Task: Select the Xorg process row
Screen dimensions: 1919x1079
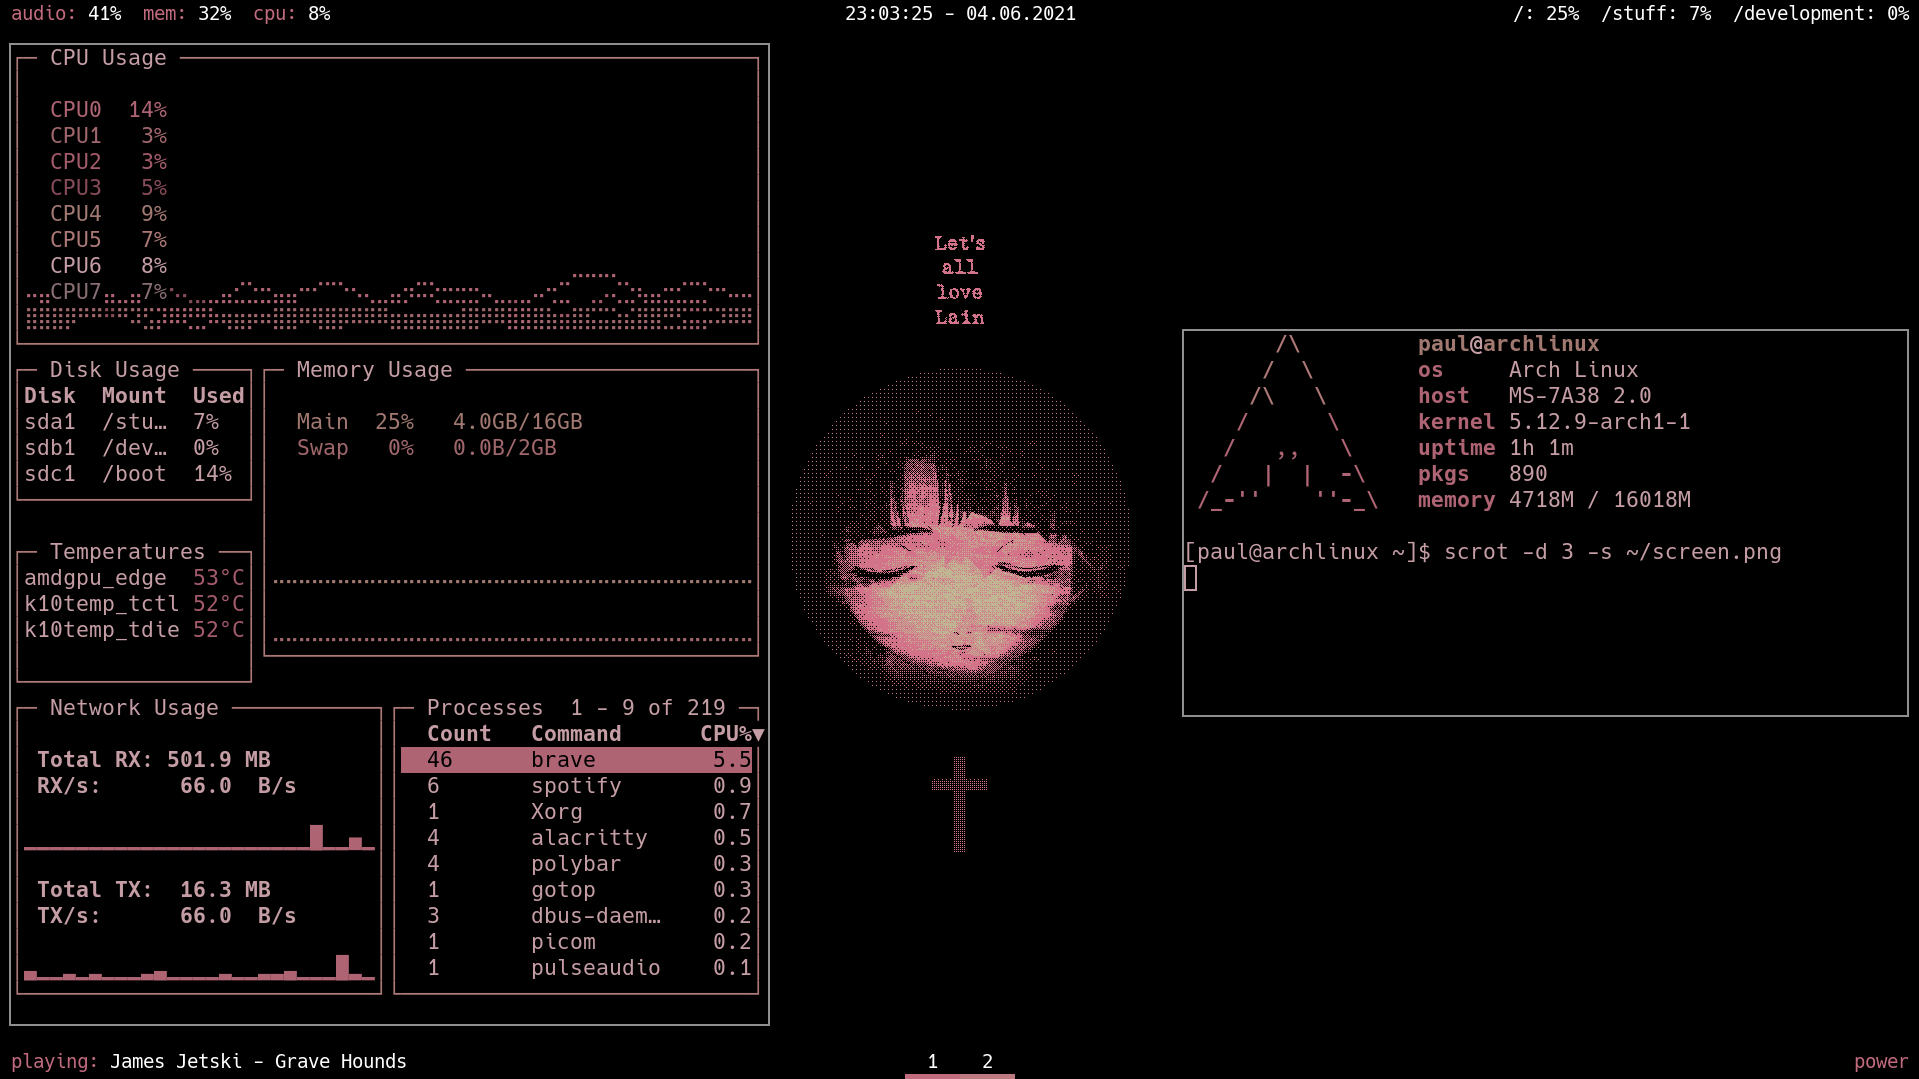Action: click(x=577, y=812)
